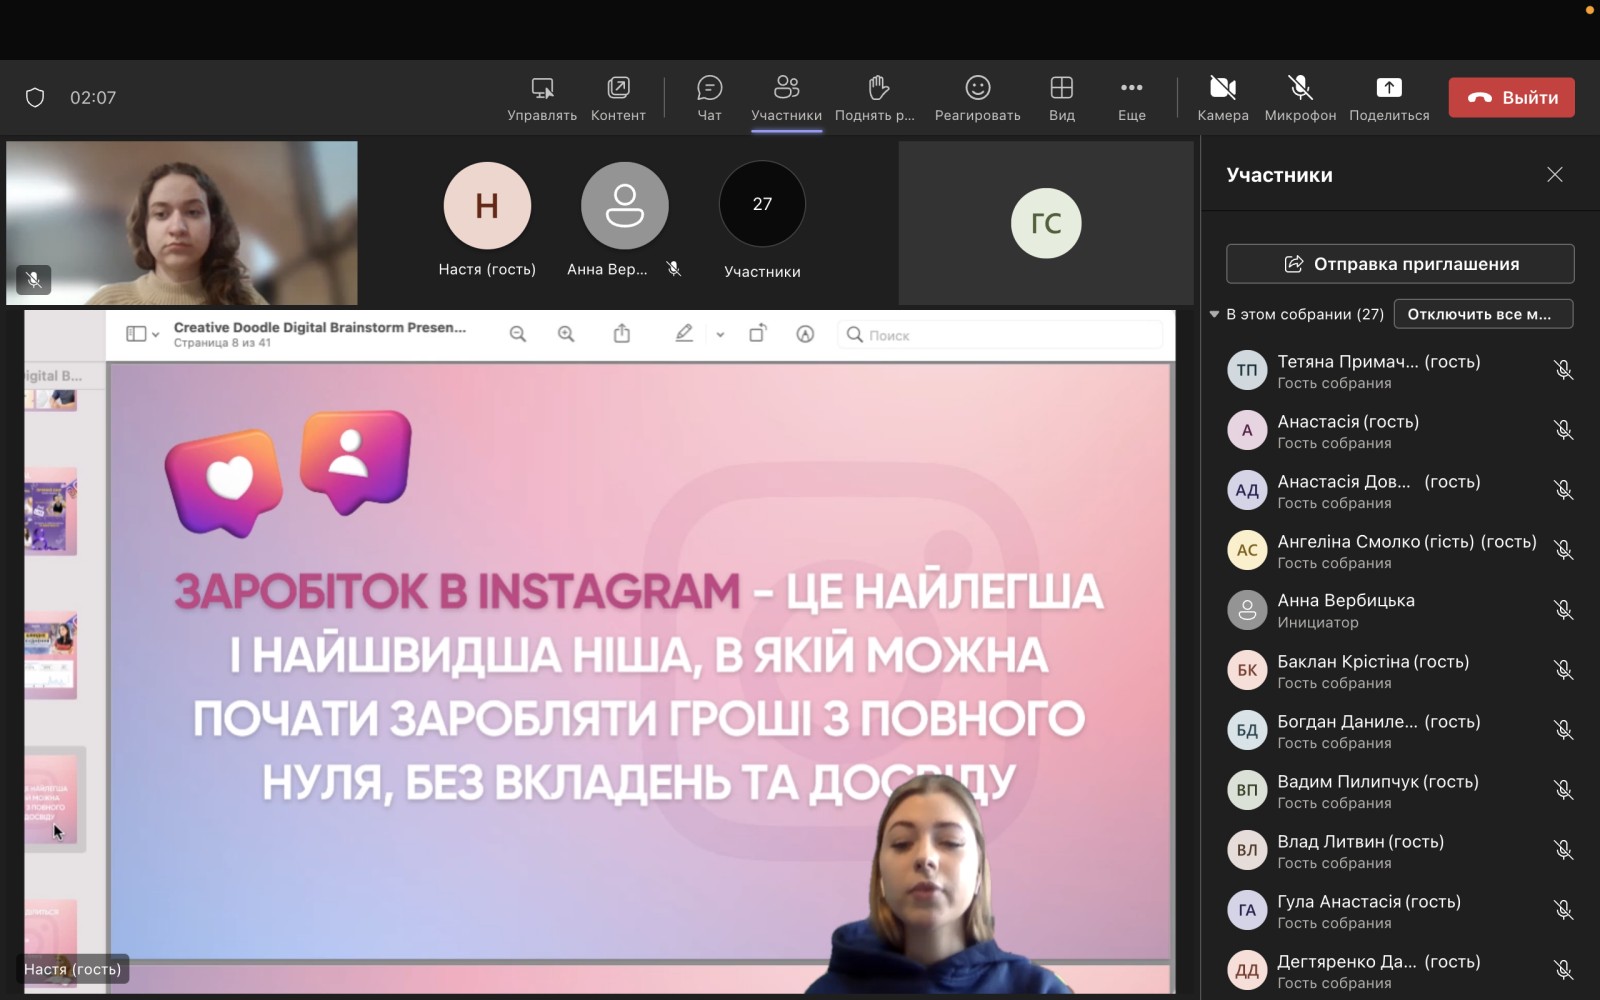Toggle the Участники panel tab
This screenshot has width=1600, height=1000.
[786, 98]
